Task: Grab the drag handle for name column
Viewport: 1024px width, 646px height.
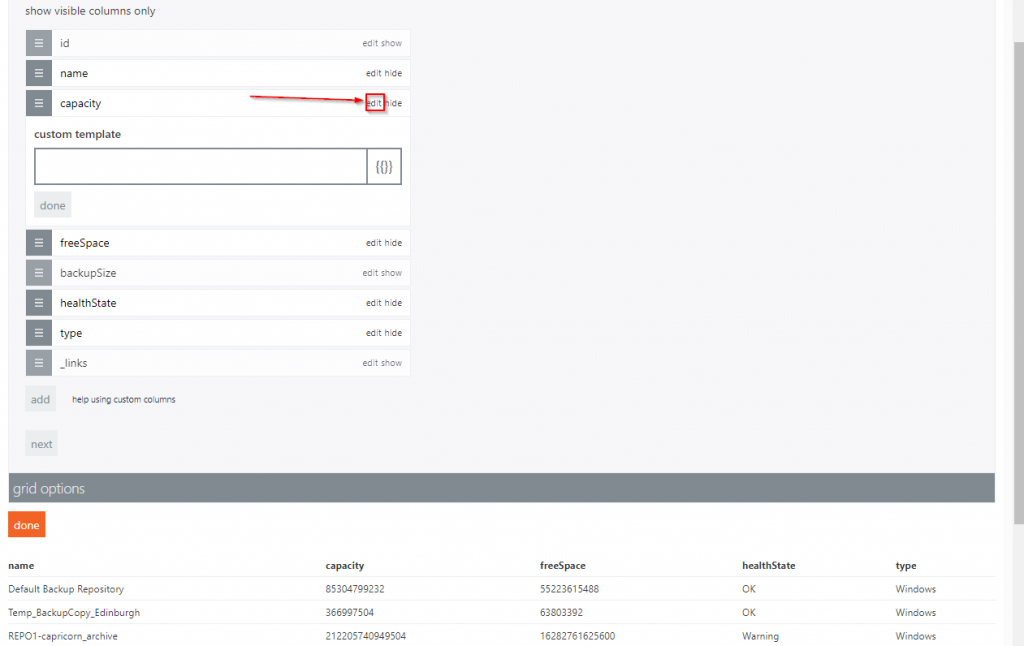Action: (x=39, y=73)
